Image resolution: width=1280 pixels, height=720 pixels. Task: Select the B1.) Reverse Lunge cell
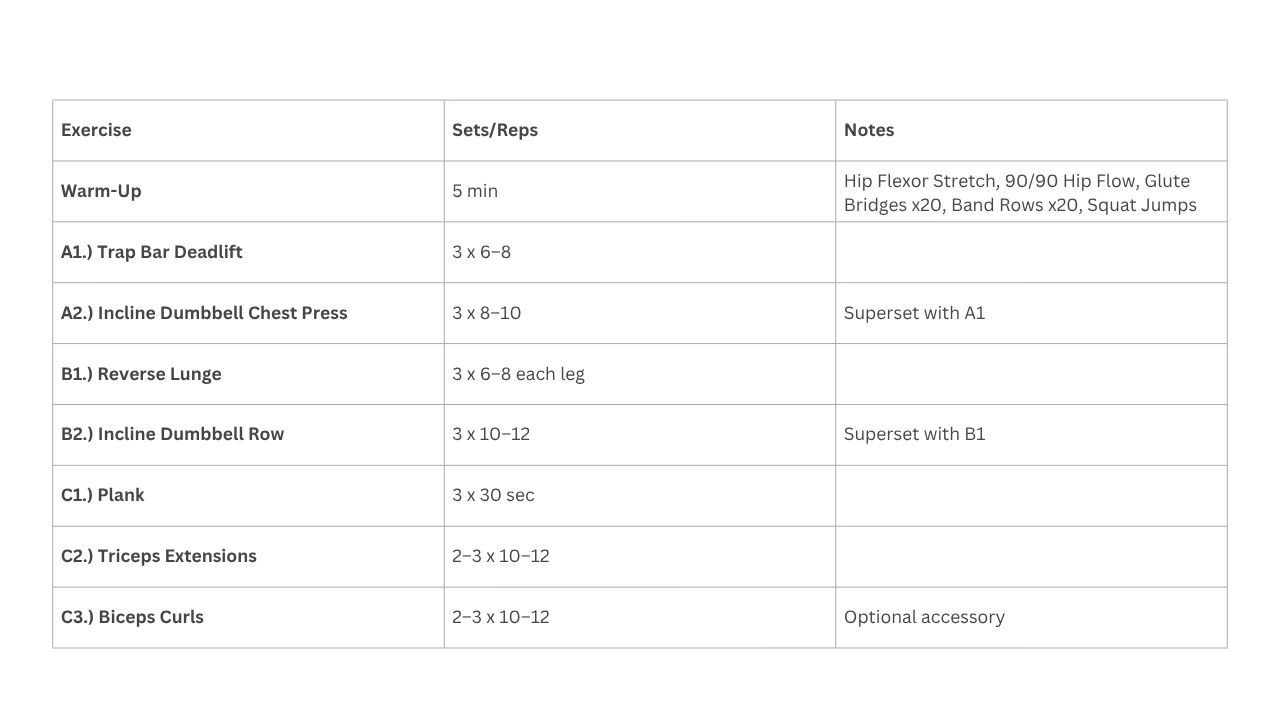point(141,374)
